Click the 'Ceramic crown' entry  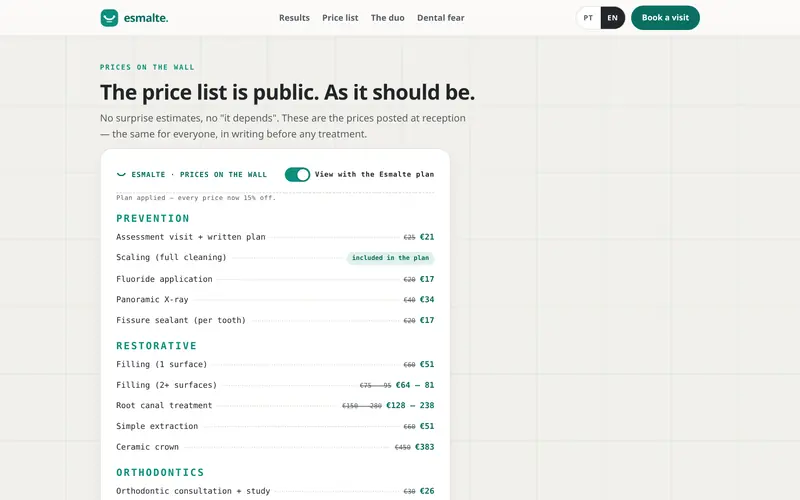pyautogui.click(x=147, y=447)
